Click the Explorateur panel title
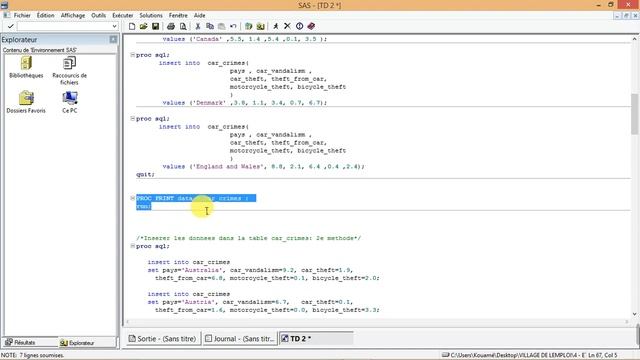Viewport: 640px width, 360px height. (19, 40)
